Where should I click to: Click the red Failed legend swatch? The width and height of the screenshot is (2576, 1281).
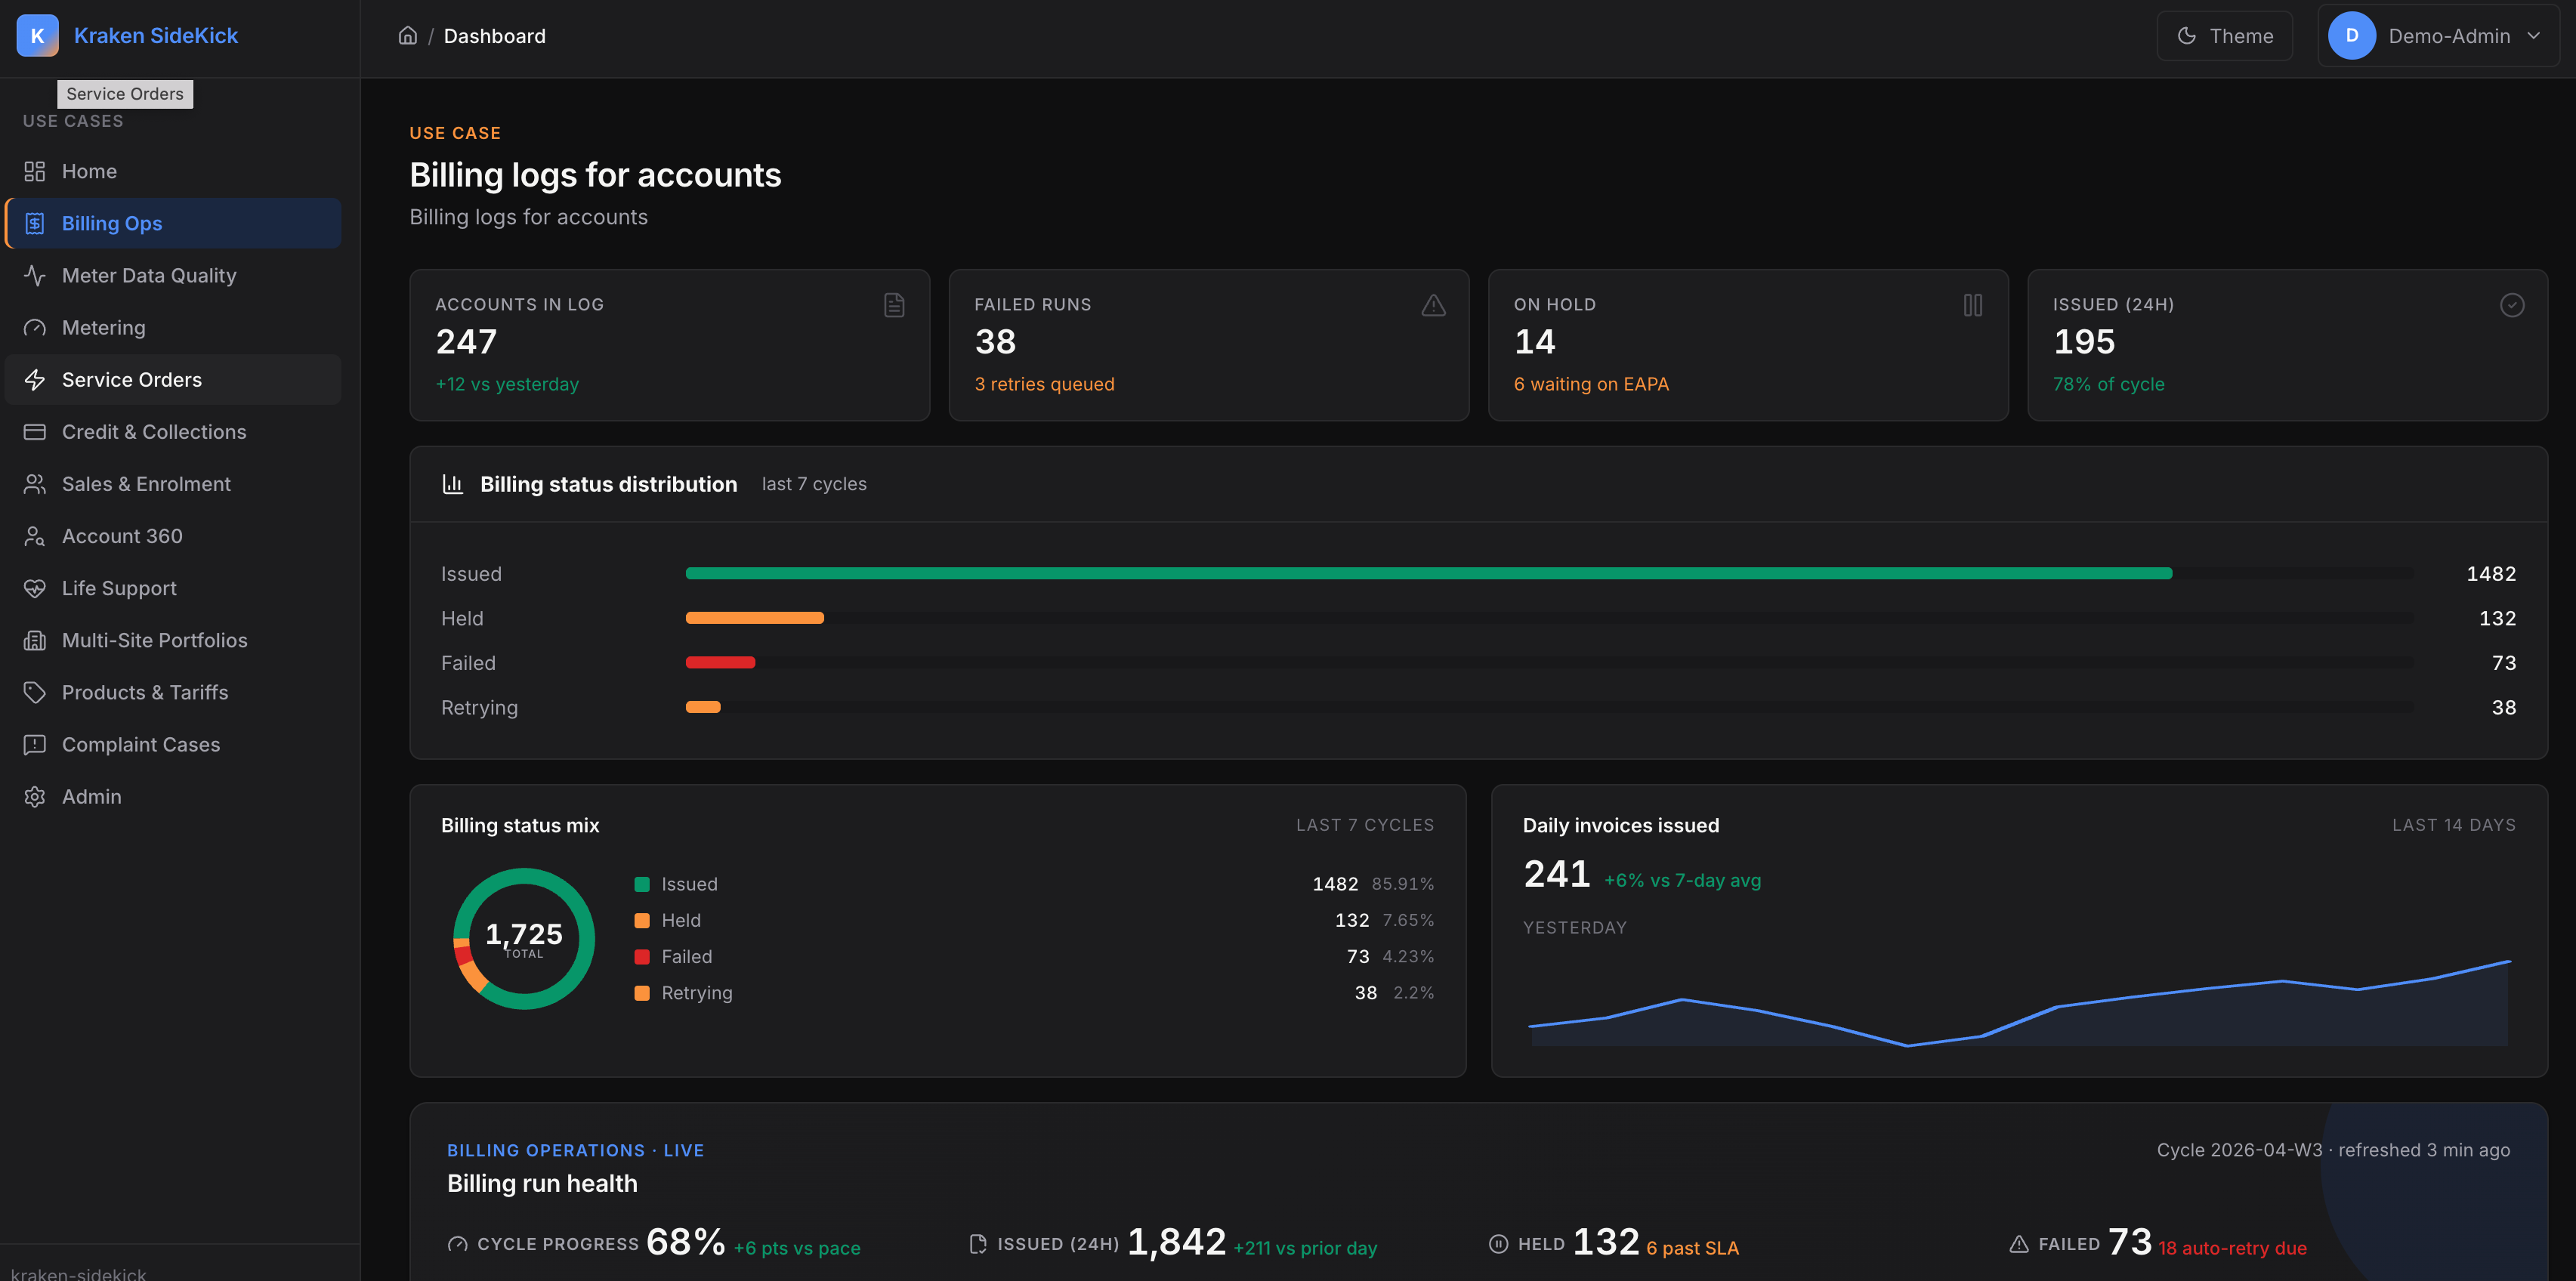pos(642,956)
